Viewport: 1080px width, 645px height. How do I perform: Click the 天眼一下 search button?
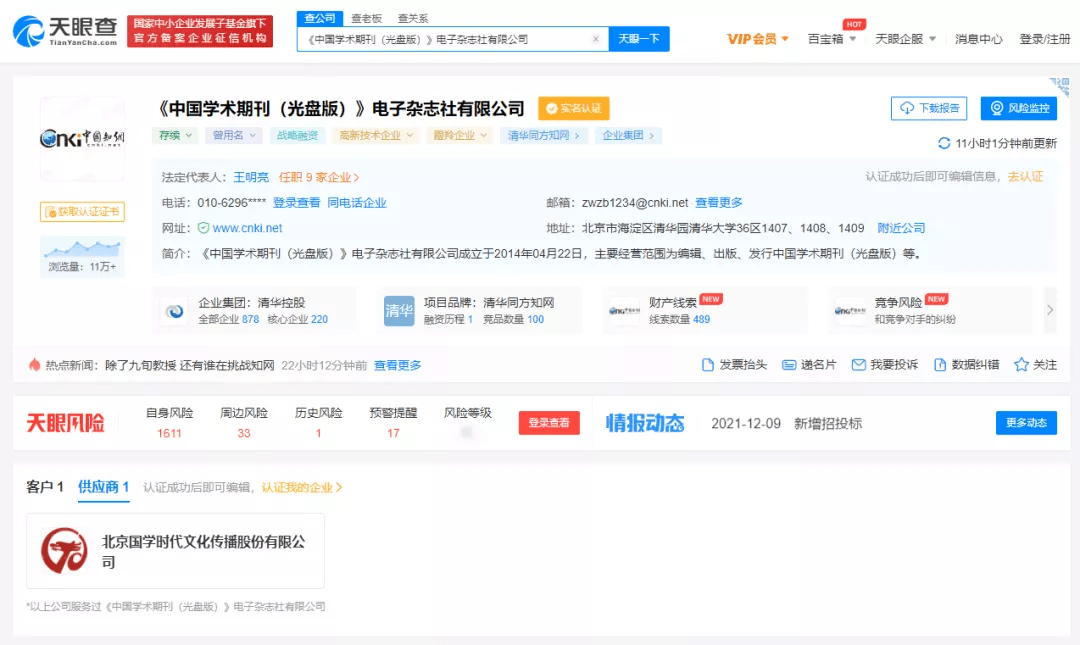point(639,39)
